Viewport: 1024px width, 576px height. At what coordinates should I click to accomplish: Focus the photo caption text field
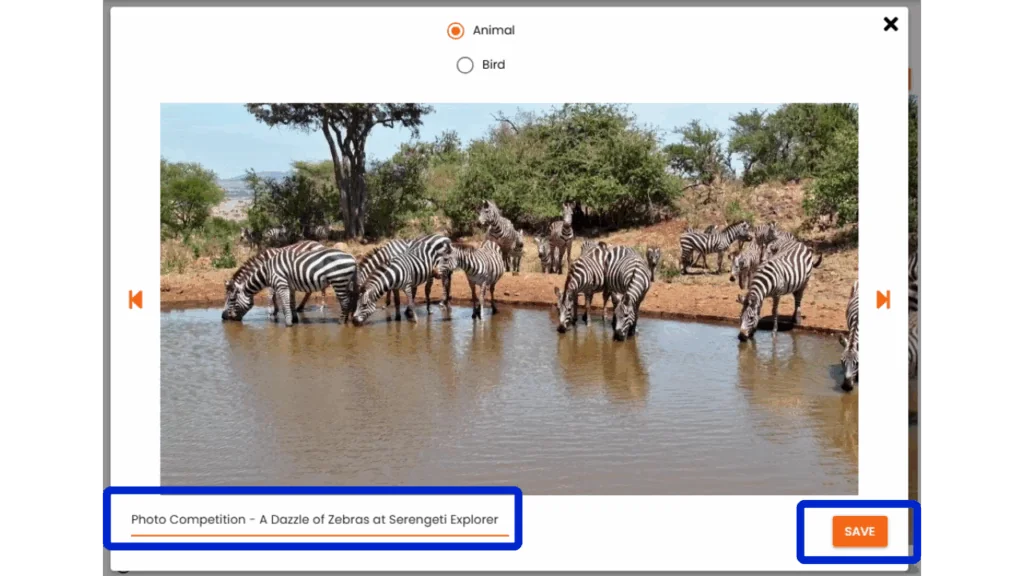coord(314,520)
